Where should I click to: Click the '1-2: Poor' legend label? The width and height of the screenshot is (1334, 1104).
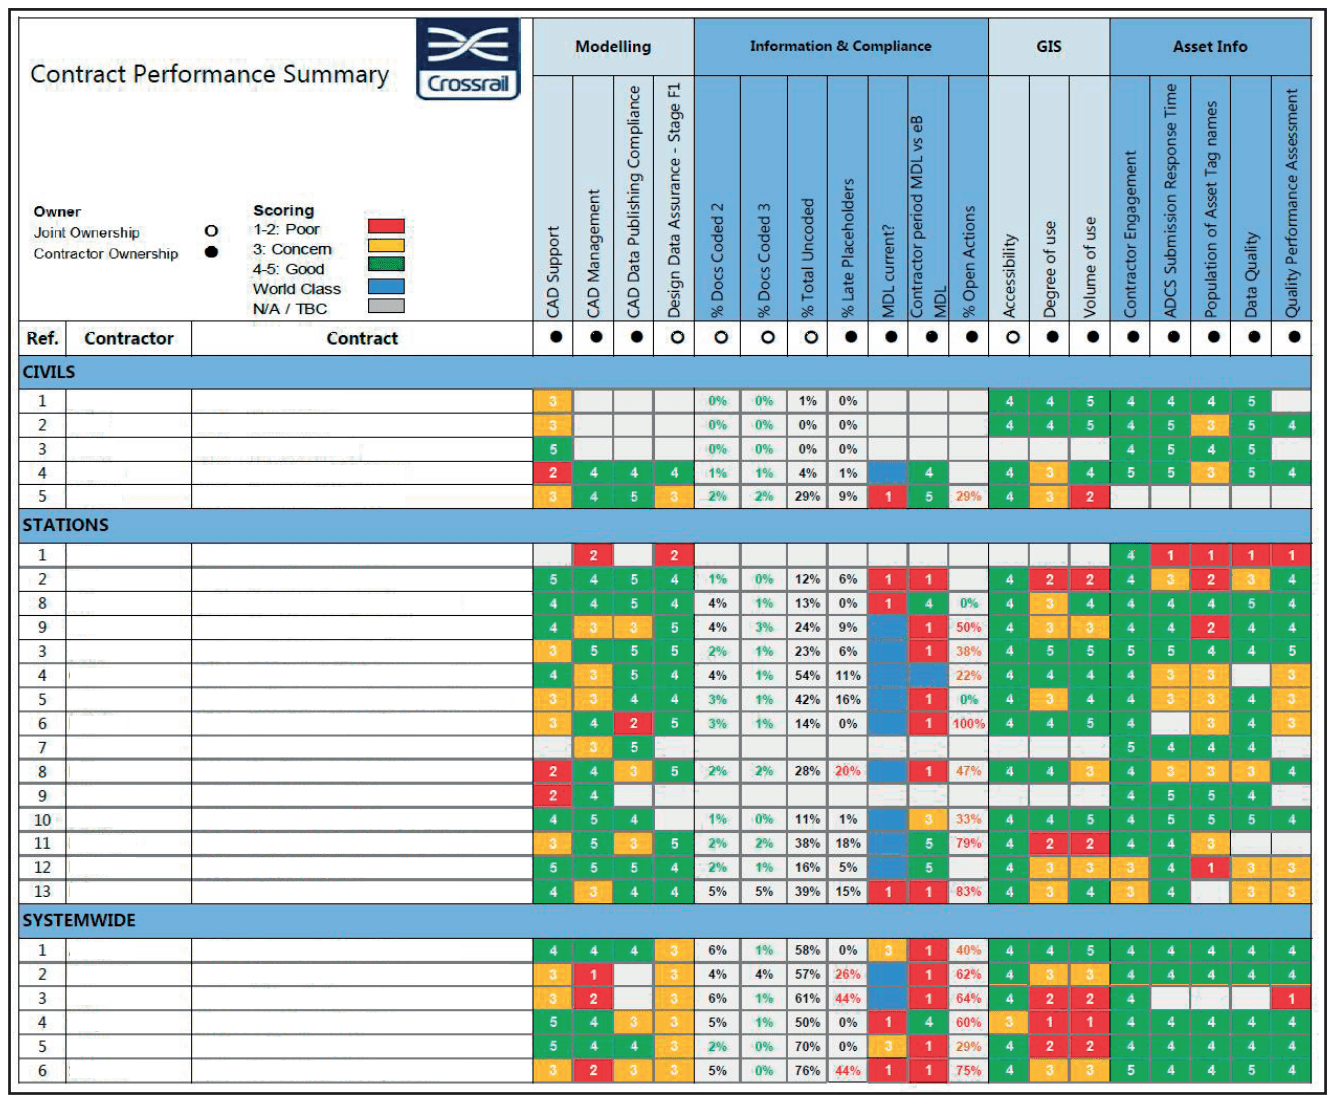tap(286, 229)
